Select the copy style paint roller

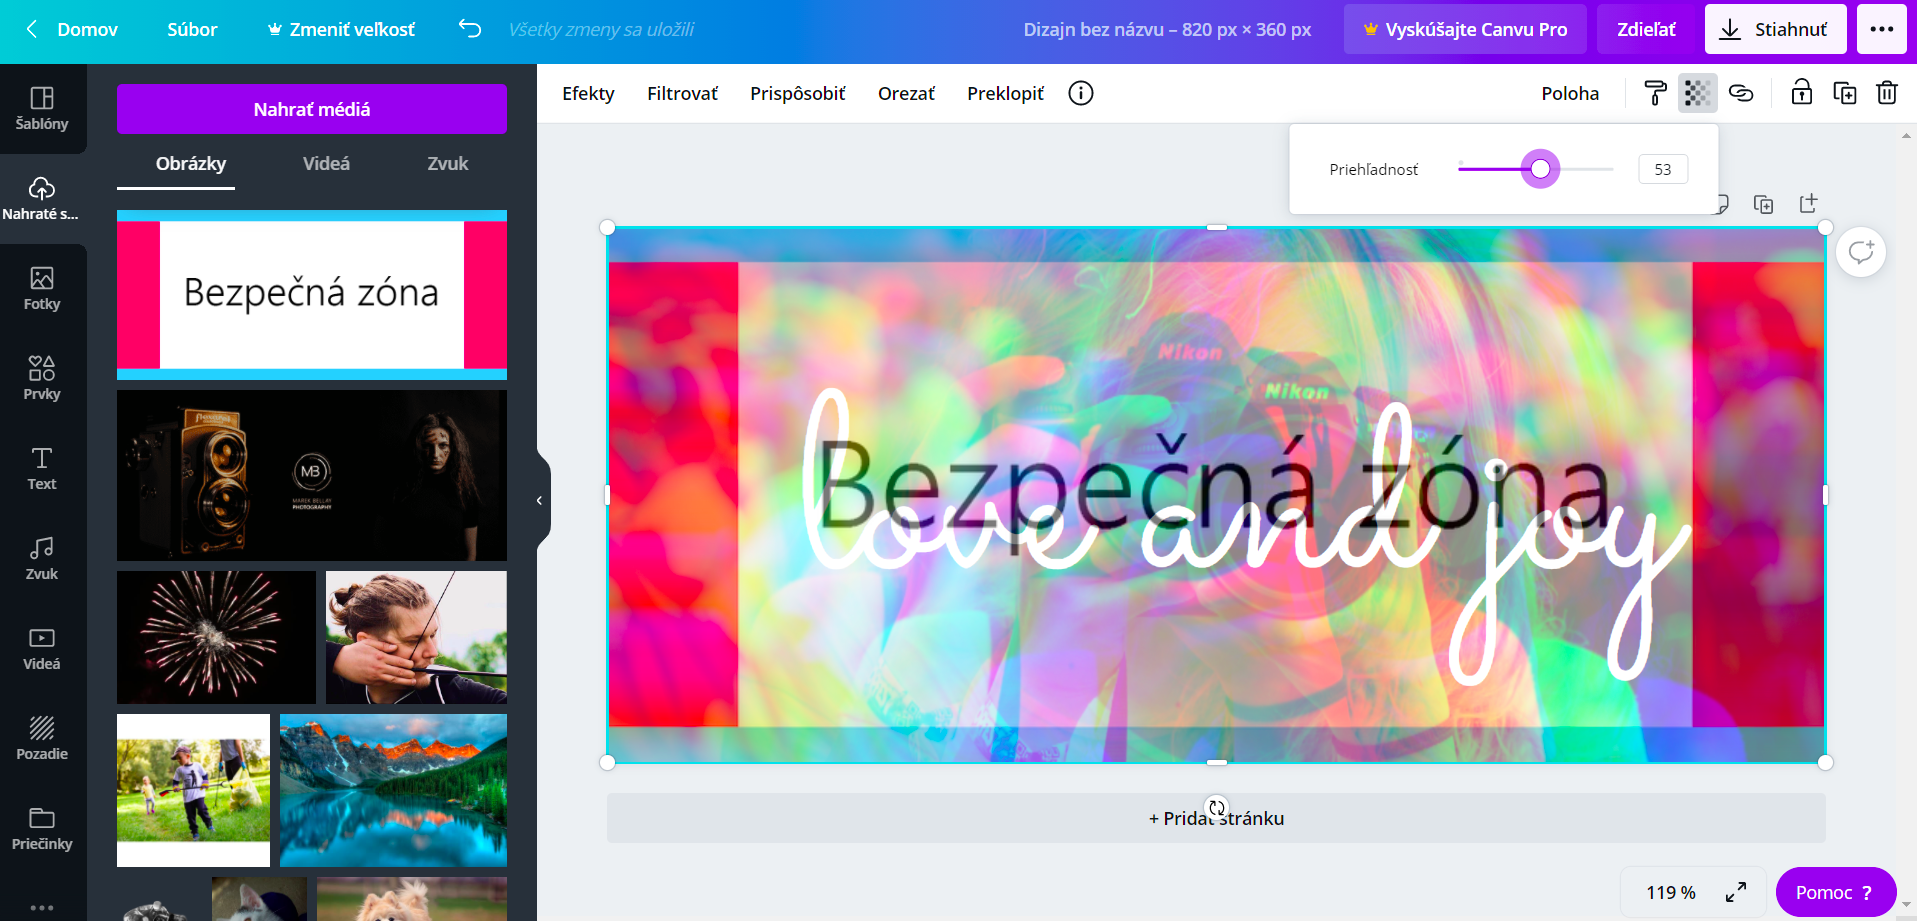[1655, 93]
